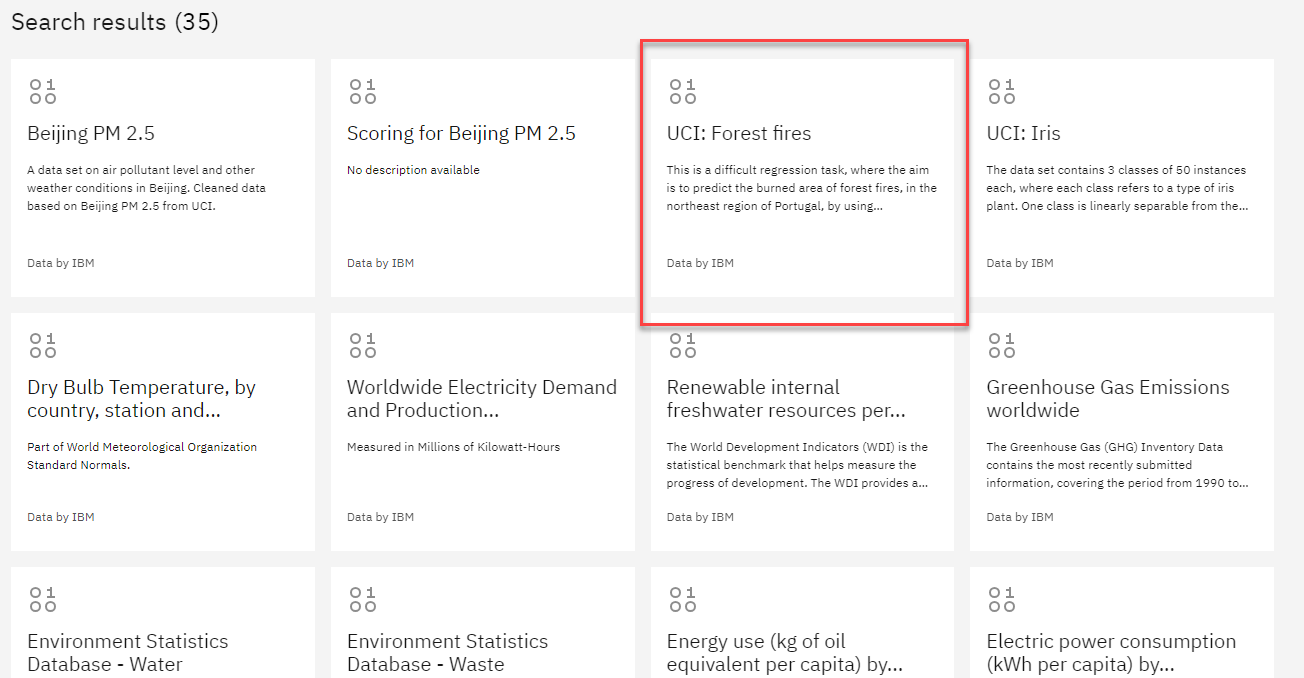Viewport: 1304px width, 678px height.
Task: Click the data icon on Scoring for Beijing card
Action: [x=362, y=91]
